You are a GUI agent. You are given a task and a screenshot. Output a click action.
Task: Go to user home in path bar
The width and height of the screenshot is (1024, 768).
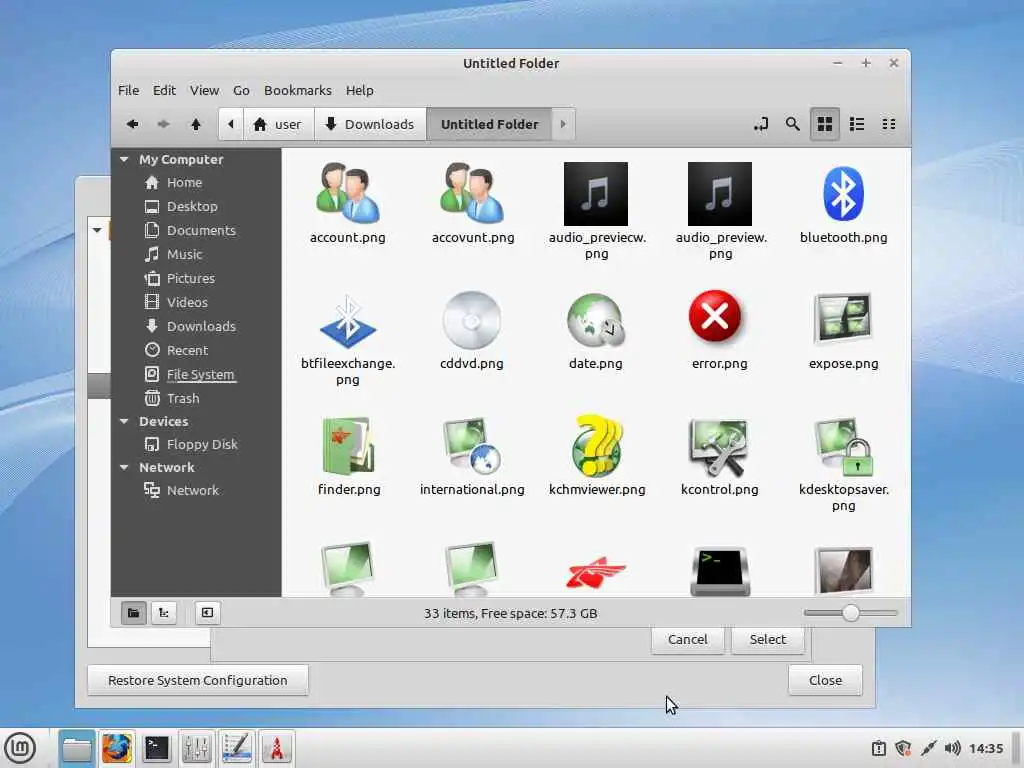[279, 124]
